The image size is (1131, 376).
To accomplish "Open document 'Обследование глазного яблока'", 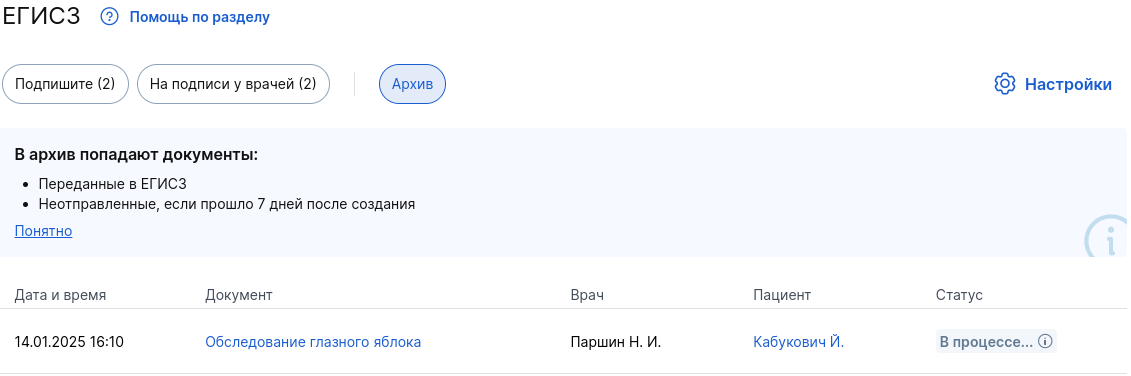I will (313, 342).
